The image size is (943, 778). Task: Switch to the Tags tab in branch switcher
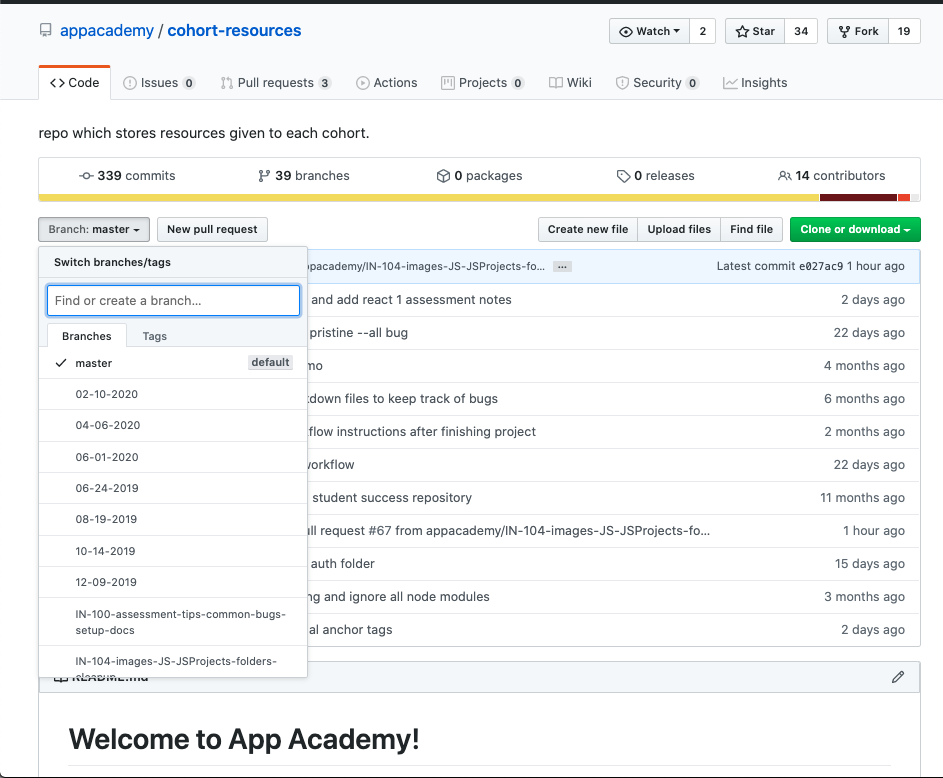[x=155, y=336]
